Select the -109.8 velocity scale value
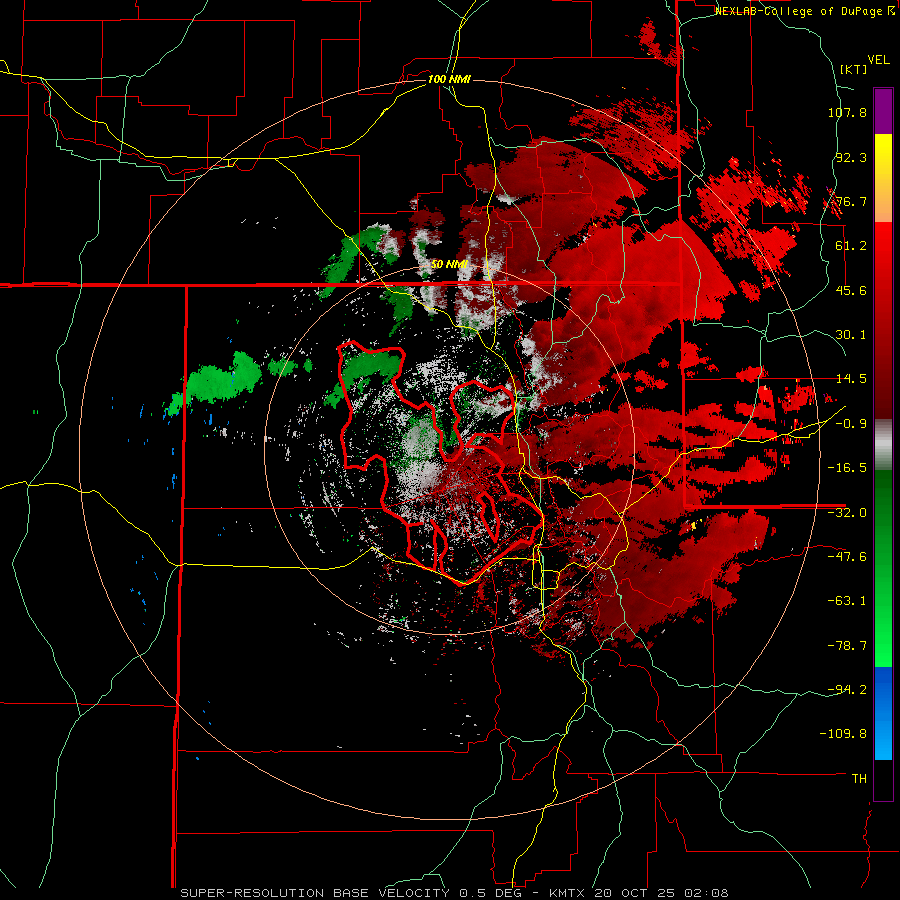Image resolution: width=900 pixels, height=900 pixels. (x=844, y=734)
